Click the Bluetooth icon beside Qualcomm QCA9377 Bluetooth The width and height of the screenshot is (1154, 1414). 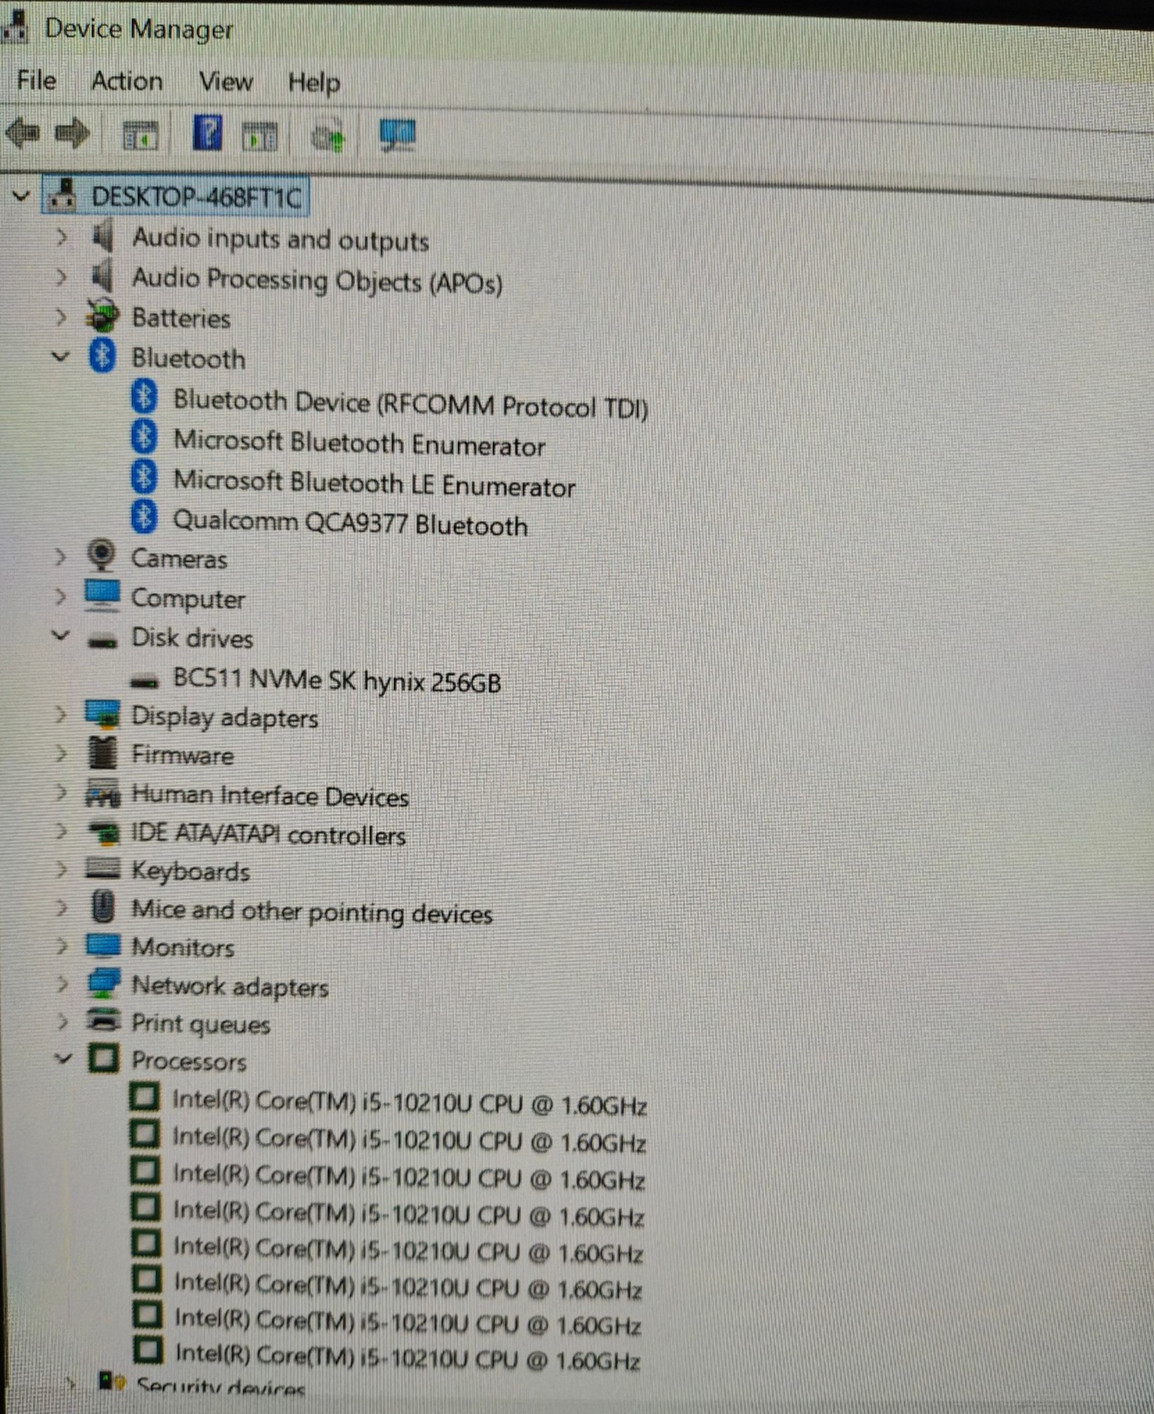[144, 518]
